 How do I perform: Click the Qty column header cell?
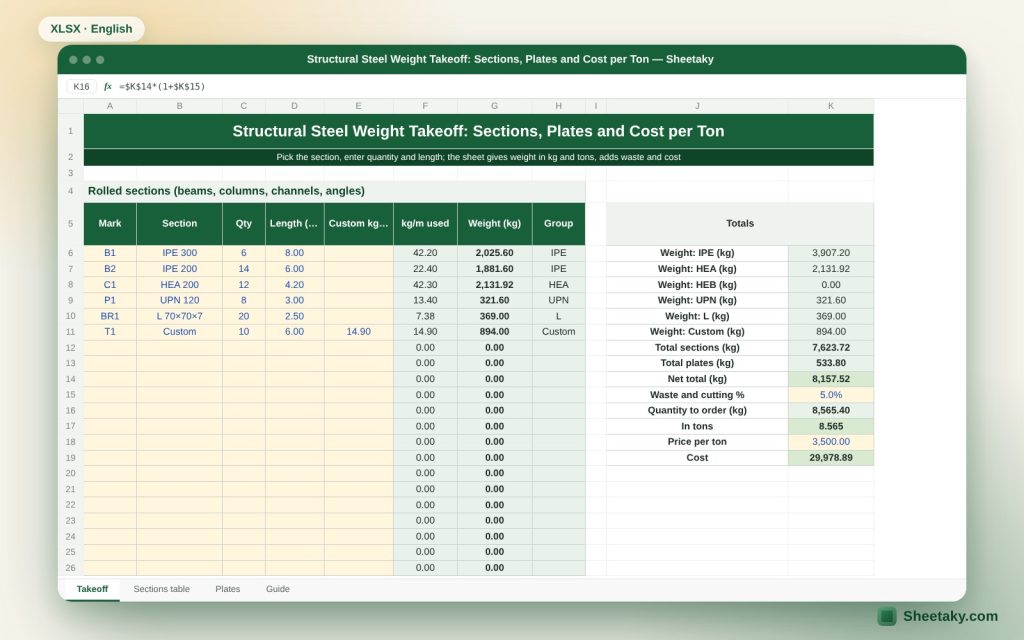point(244,223)
